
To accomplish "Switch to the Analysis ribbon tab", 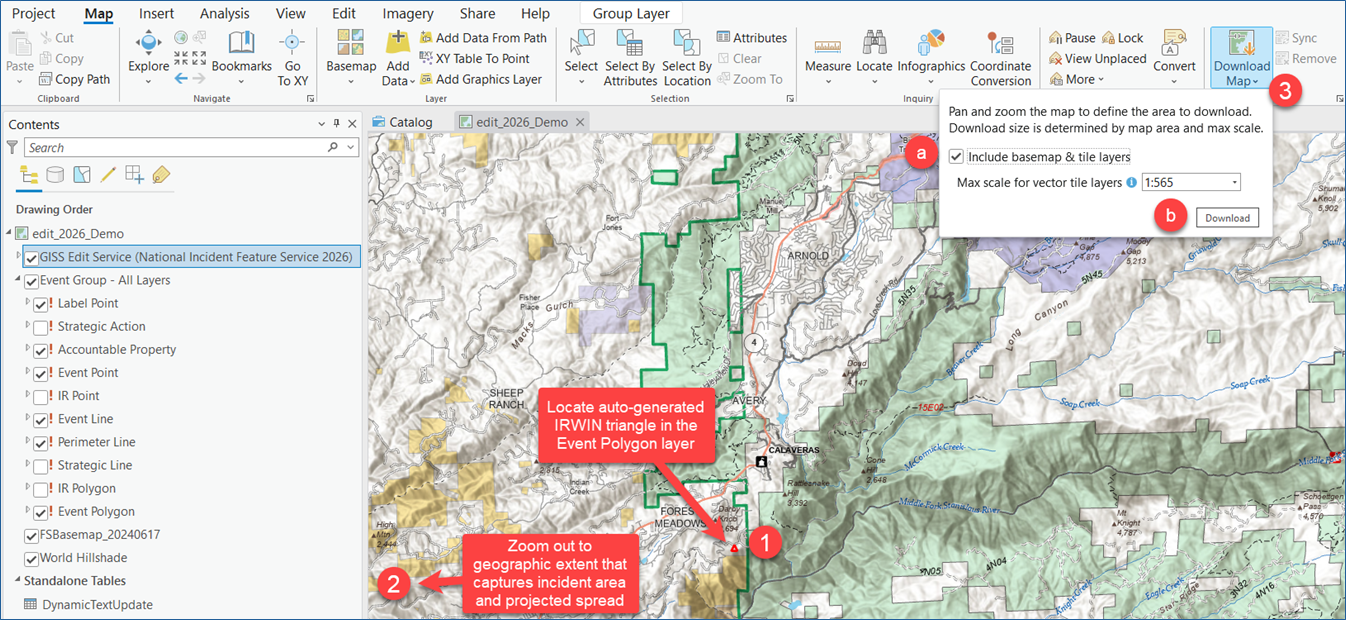I will (224, 14).
